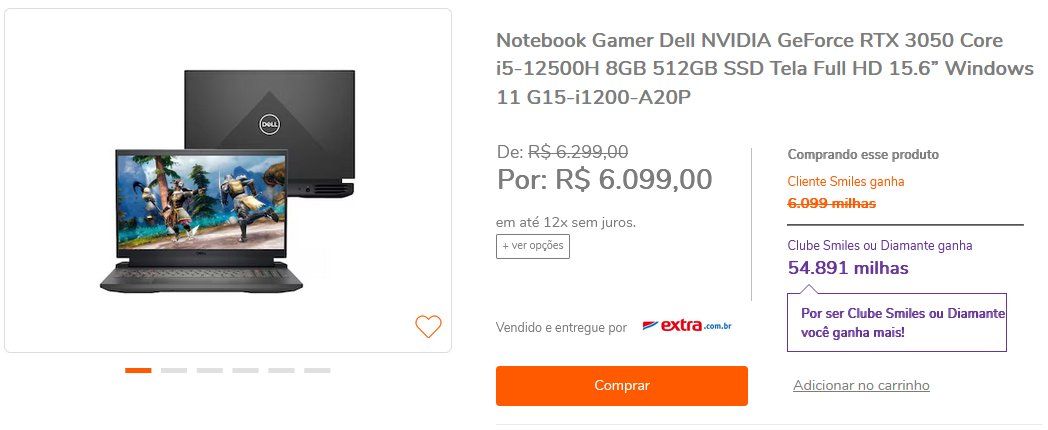Click the product title Notebook Gamer Dell
This screenshot has height=430, width=1048.
tap(765, 69)
